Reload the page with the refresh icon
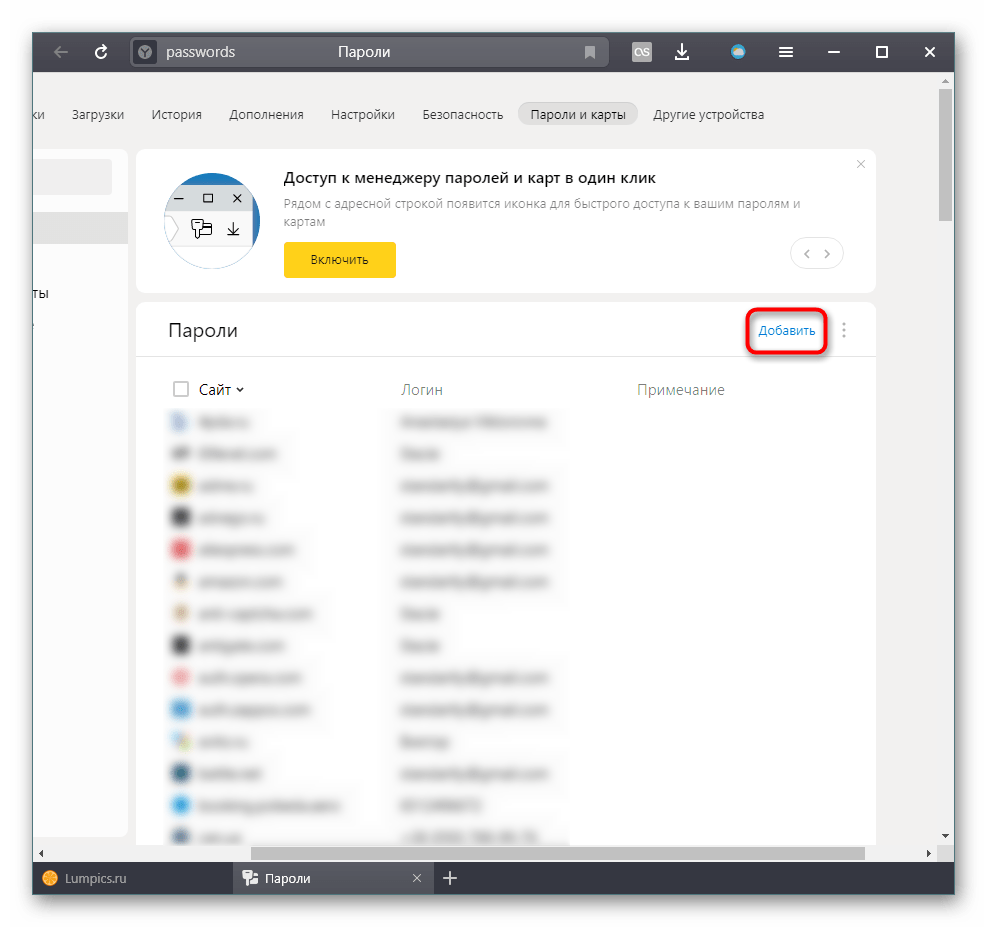Screen dimensions: 987x927 pyautogui.click(x=101, y=52)
